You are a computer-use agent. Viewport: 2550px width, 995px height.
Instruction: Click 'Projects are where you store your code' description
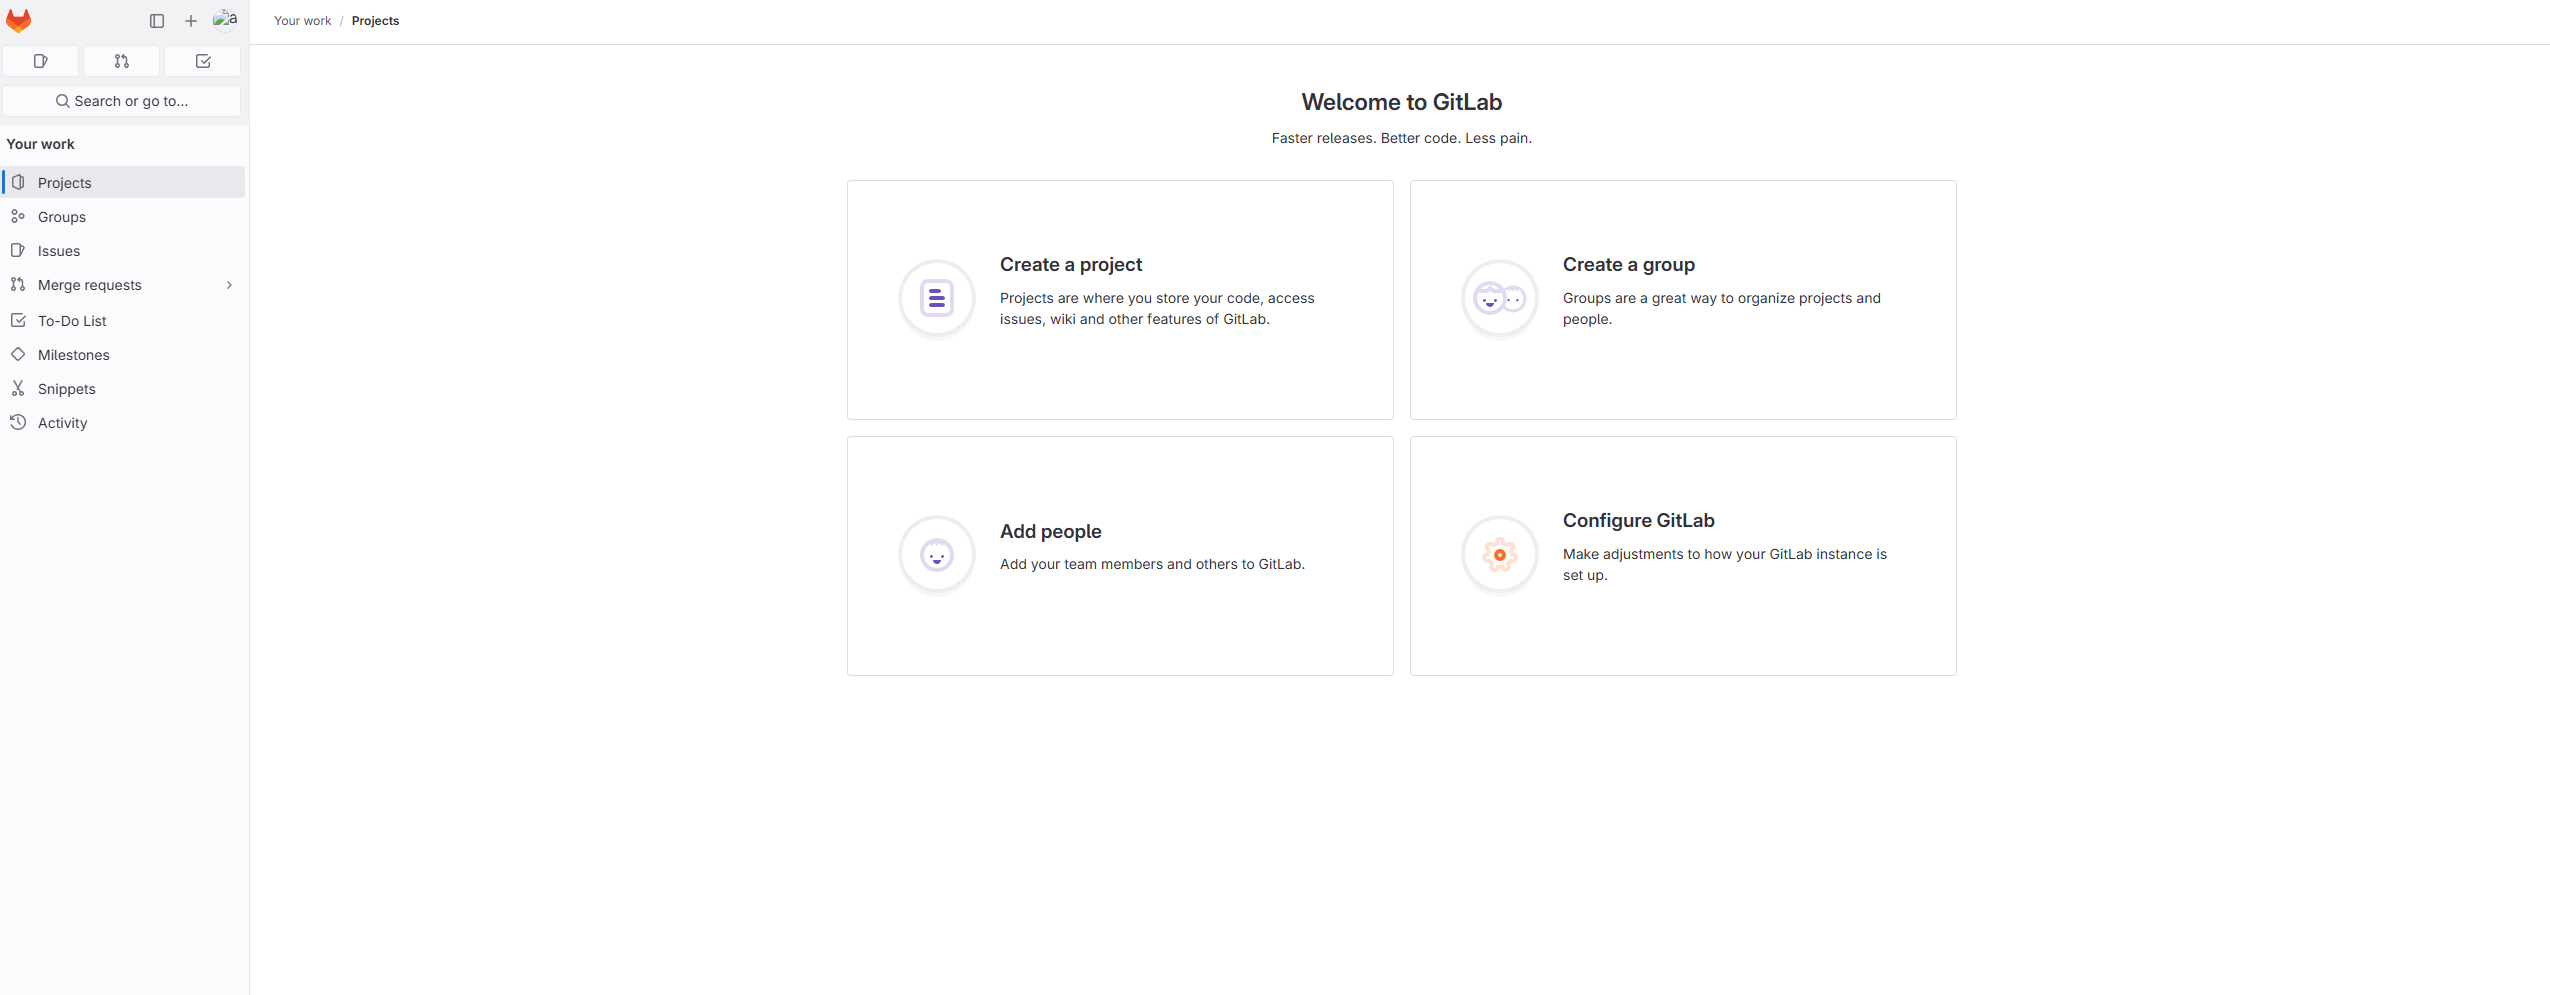click(x=1157, y=308)
